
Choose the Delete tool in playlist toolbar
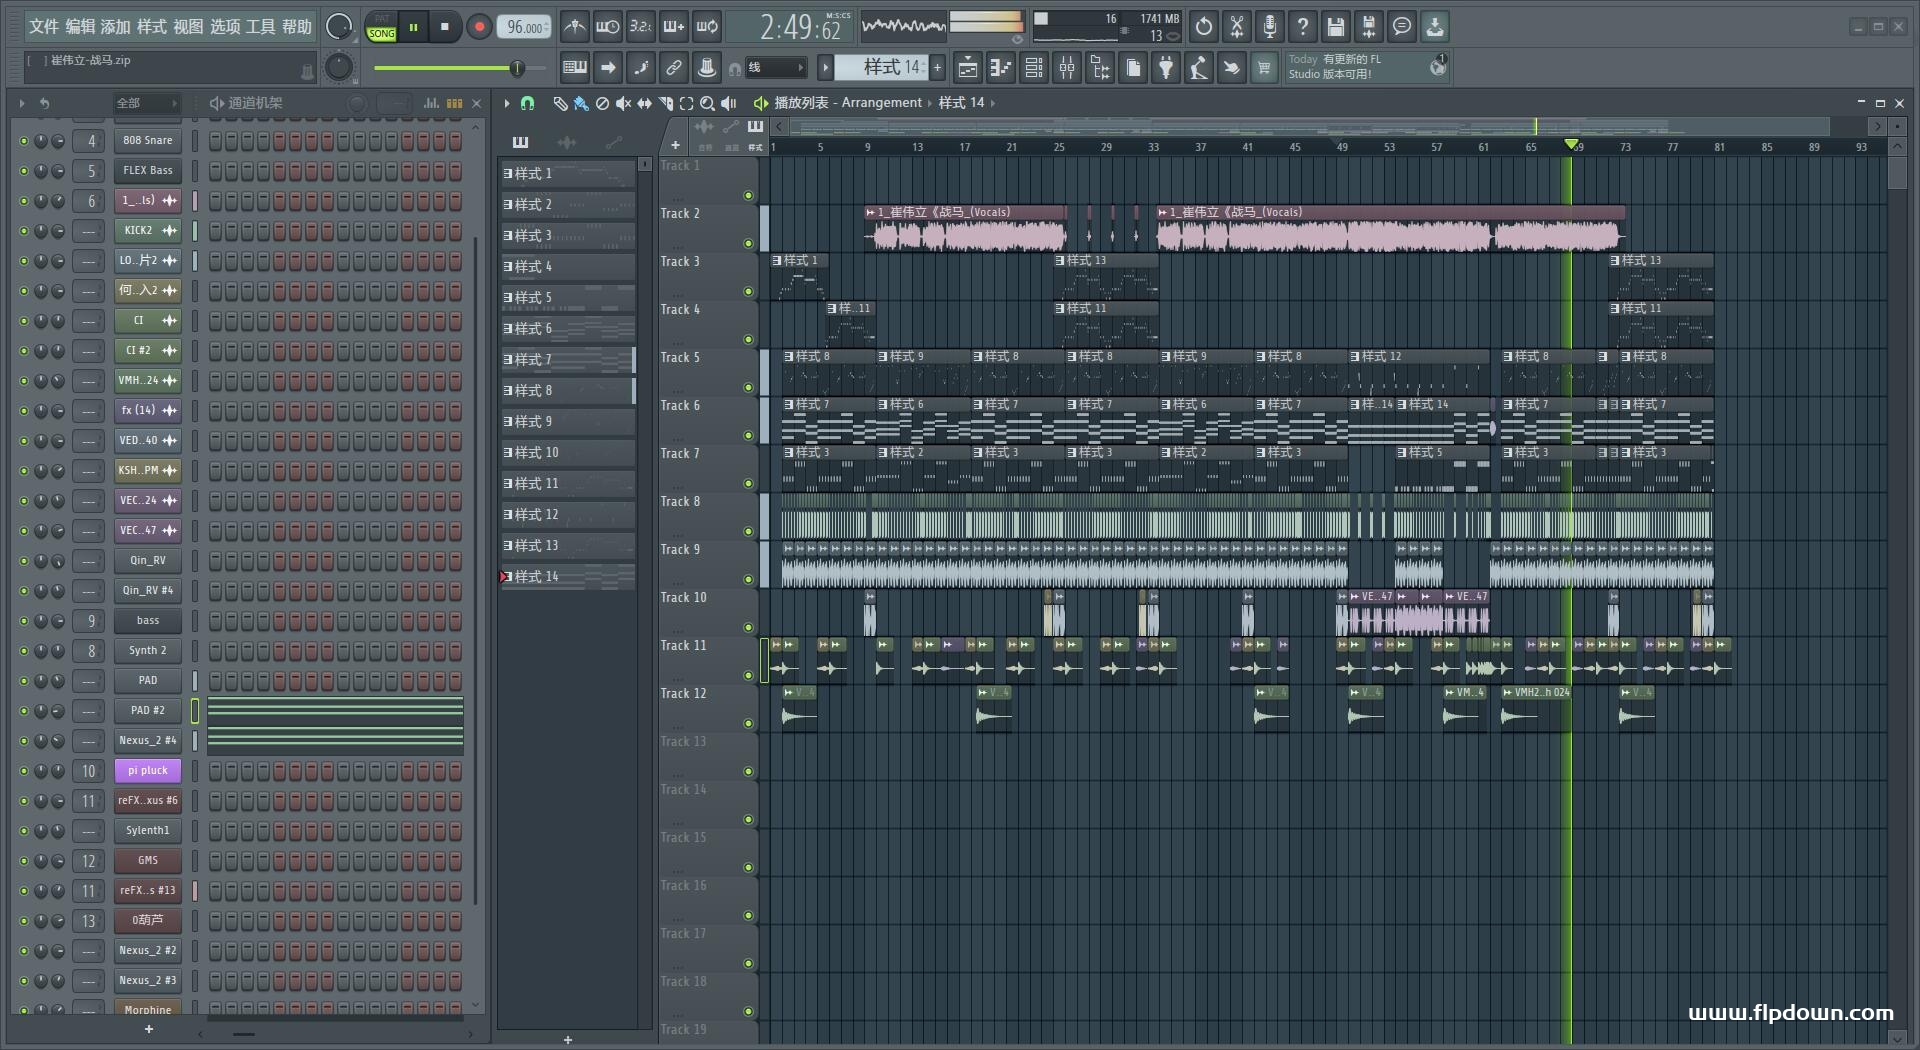coord(602,103)
